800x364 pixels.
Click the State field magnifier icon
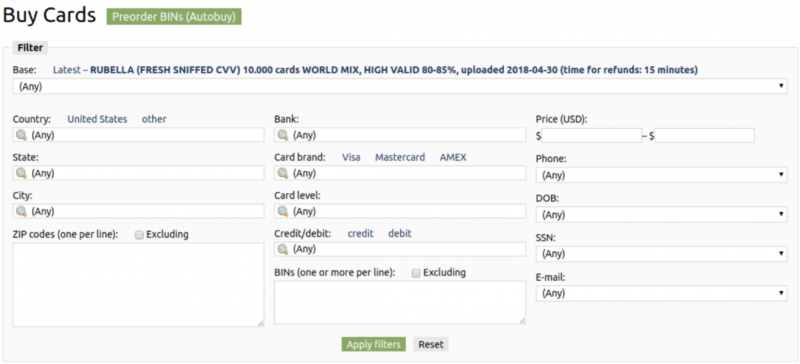(x=21, y=173)
